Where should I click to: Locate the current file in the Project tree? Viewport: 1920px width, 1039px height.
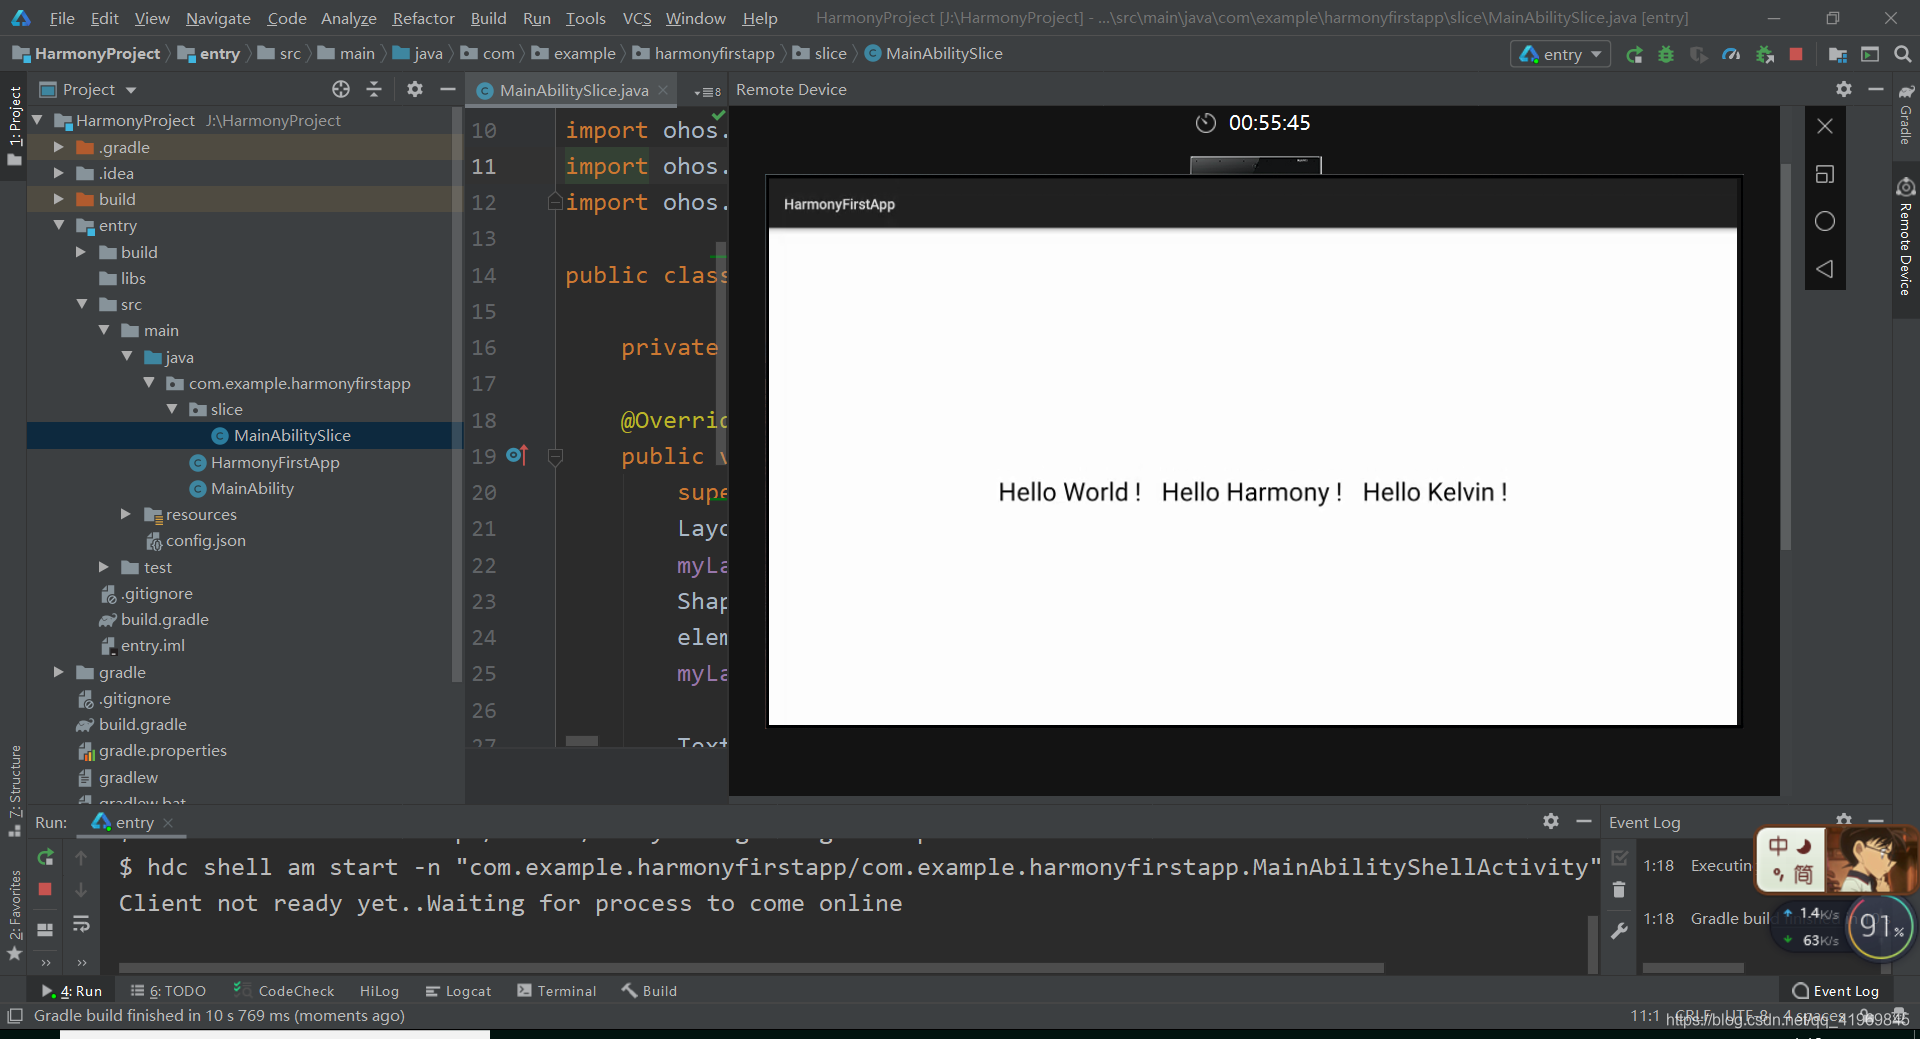point(341,89)
